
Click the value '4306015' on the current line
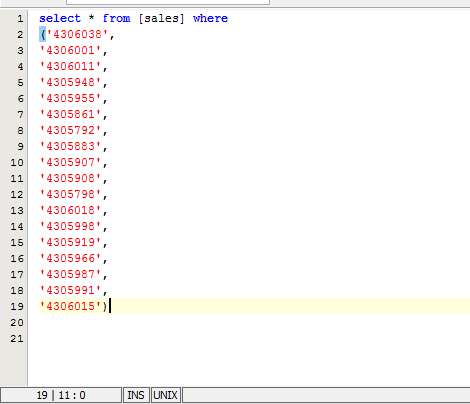tap(70, 306)
